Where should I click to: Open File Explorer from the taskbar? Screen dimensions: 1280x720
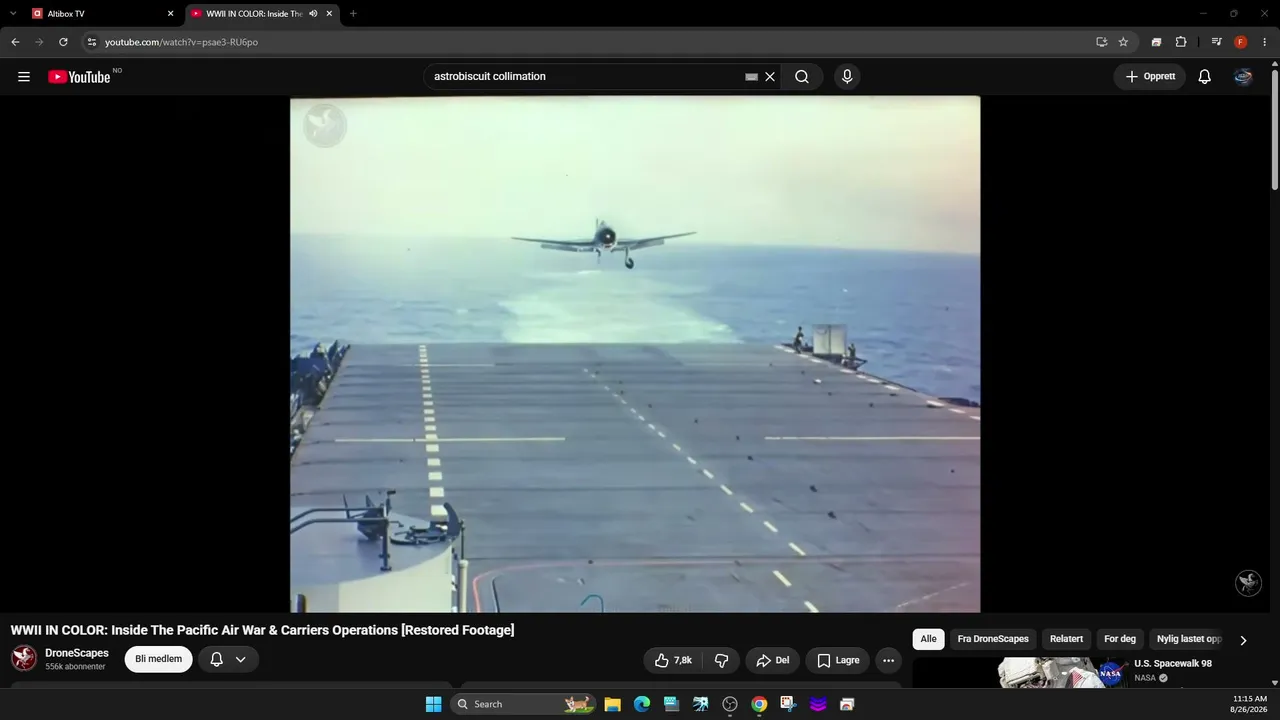click(x=612, y=704)
